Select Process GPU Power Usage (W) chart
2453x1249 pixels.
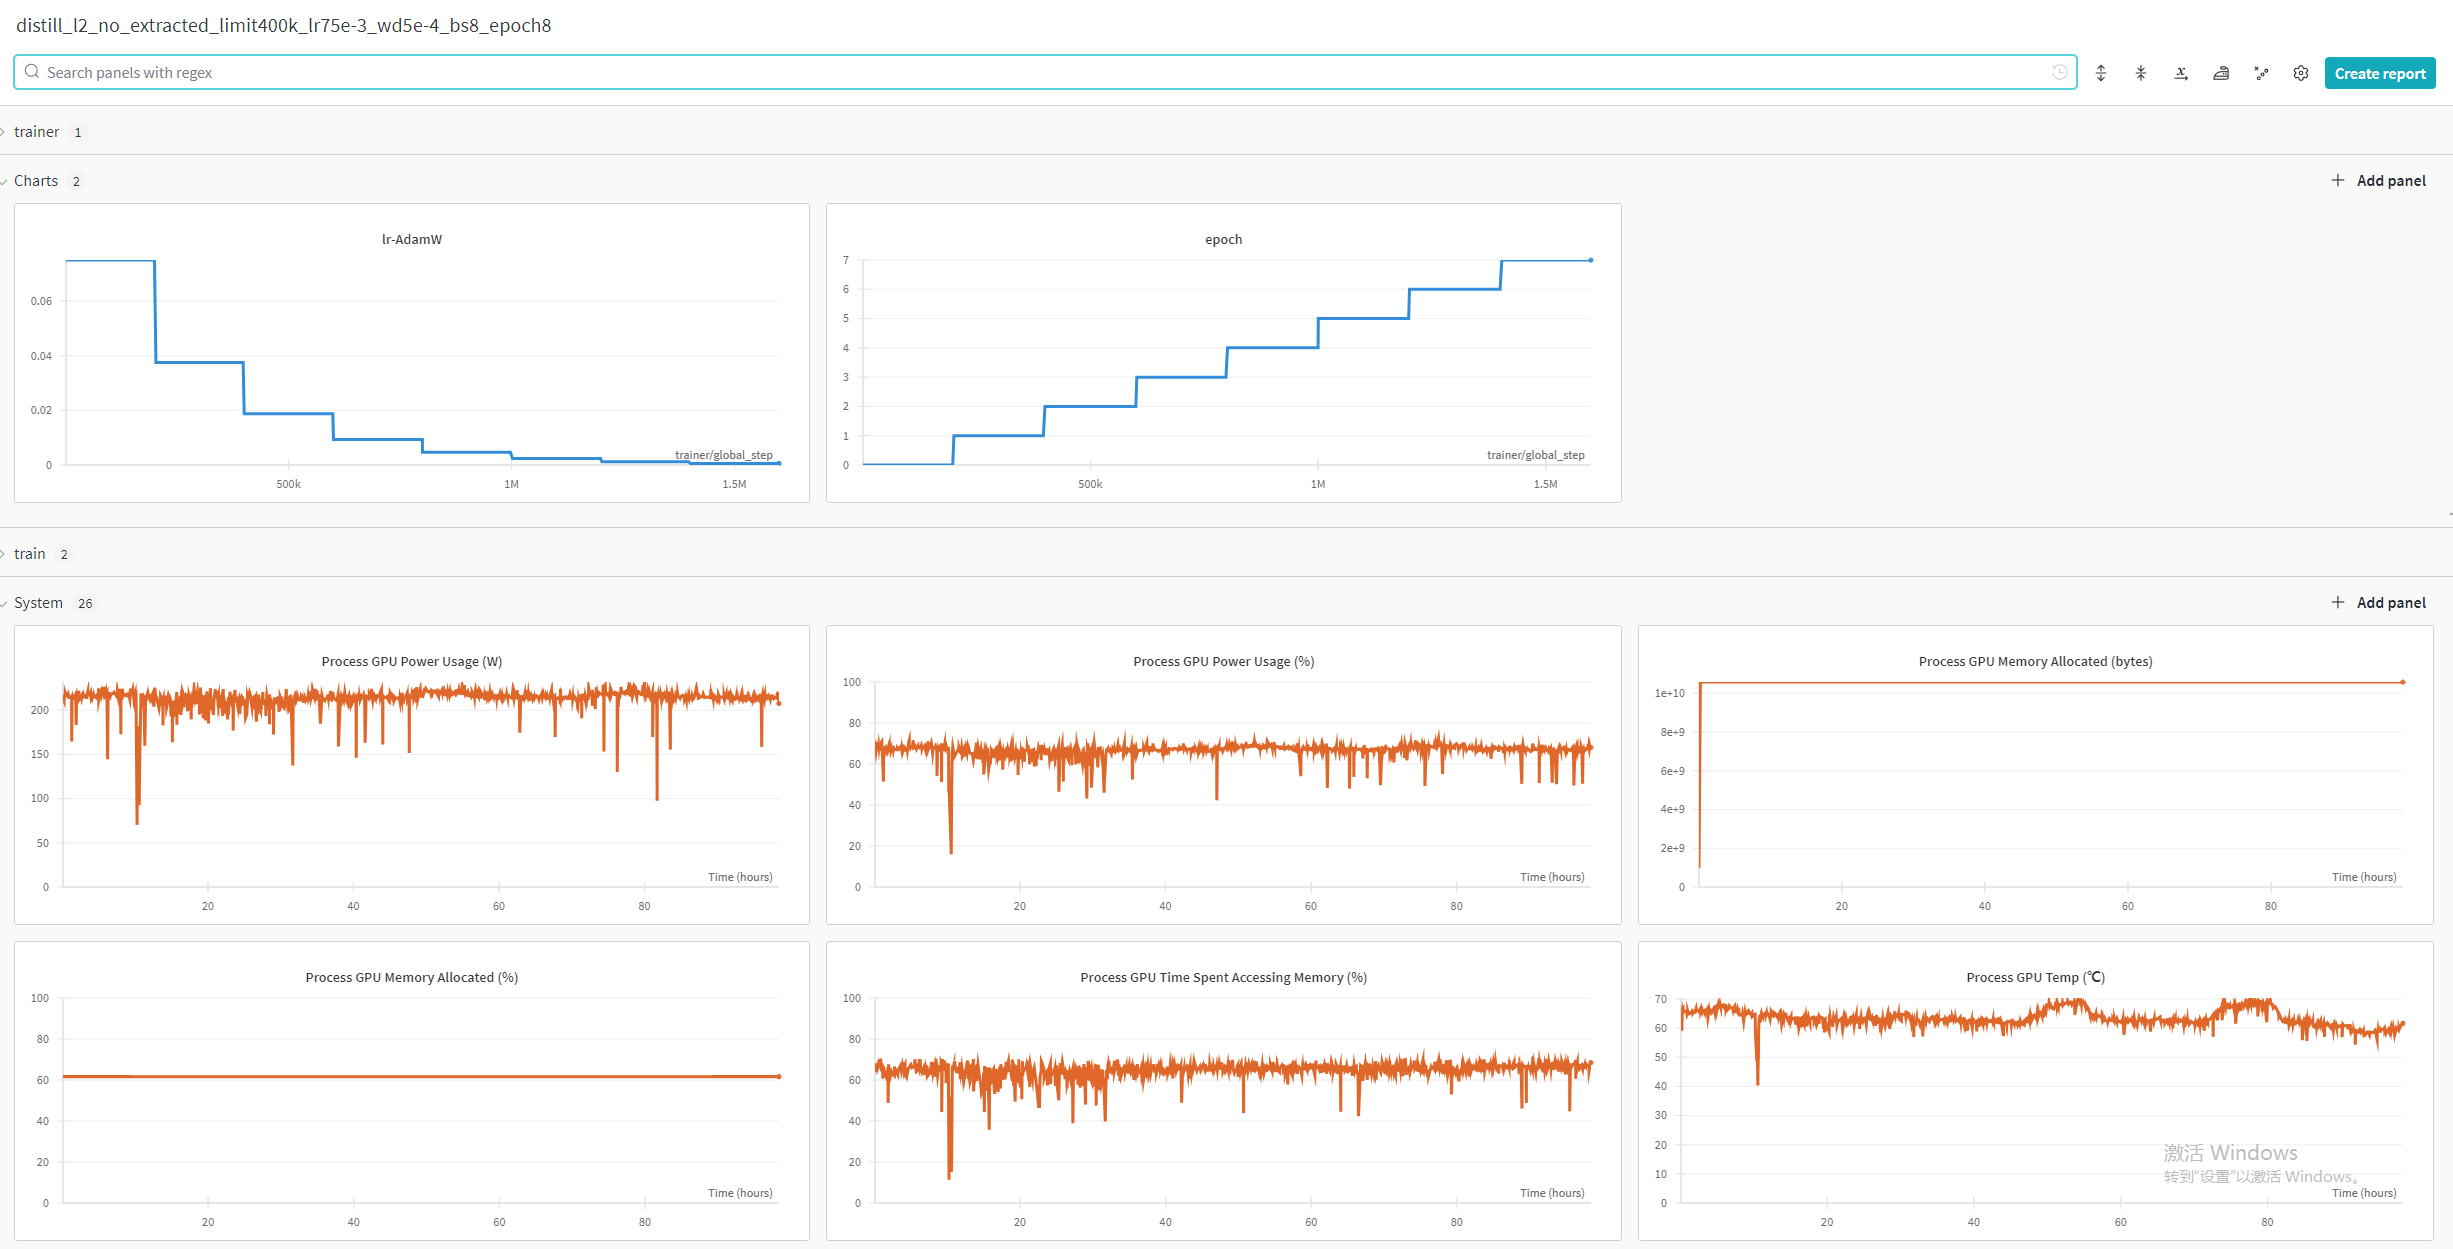click(x=412, y=775)
